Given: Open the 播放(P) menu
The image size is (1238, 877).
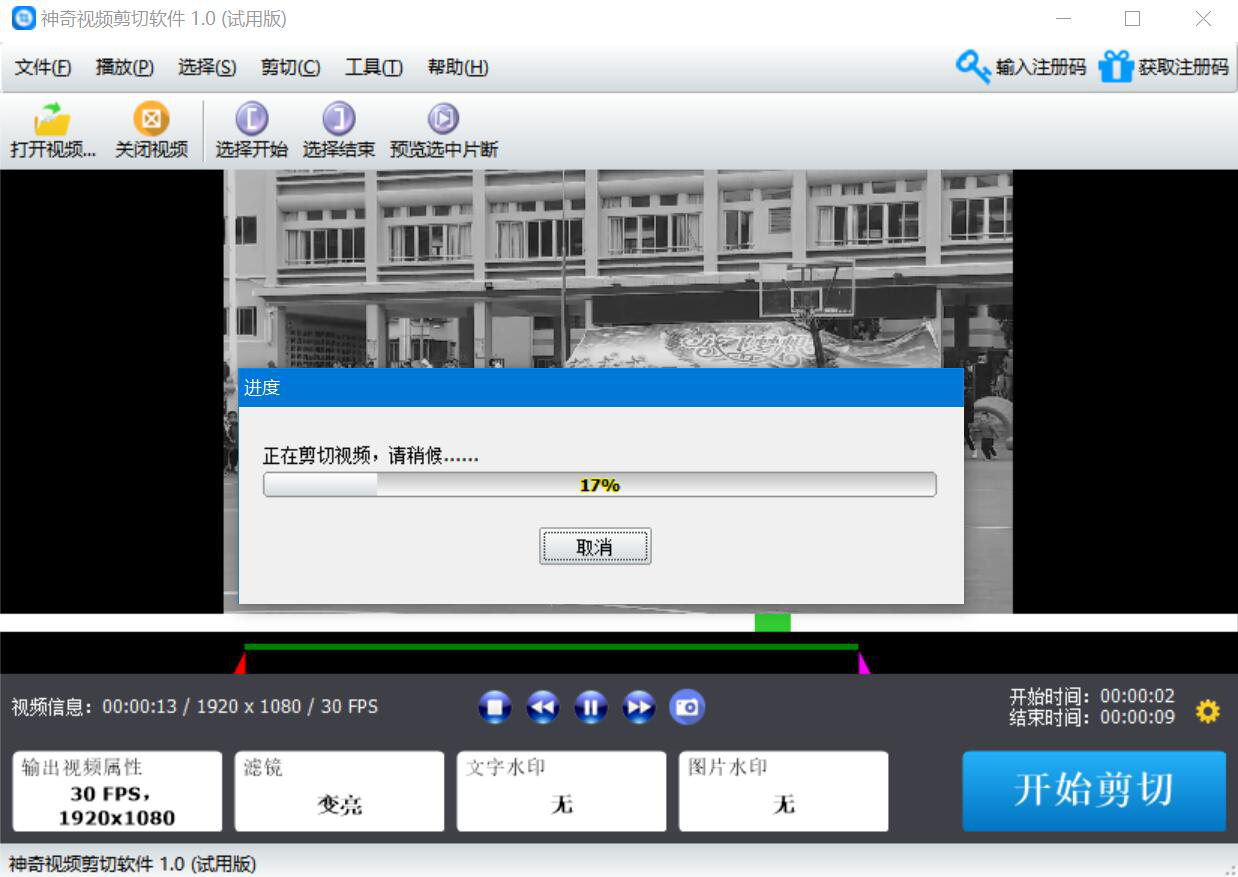Looking at the screenshot, I should point(124,67).
